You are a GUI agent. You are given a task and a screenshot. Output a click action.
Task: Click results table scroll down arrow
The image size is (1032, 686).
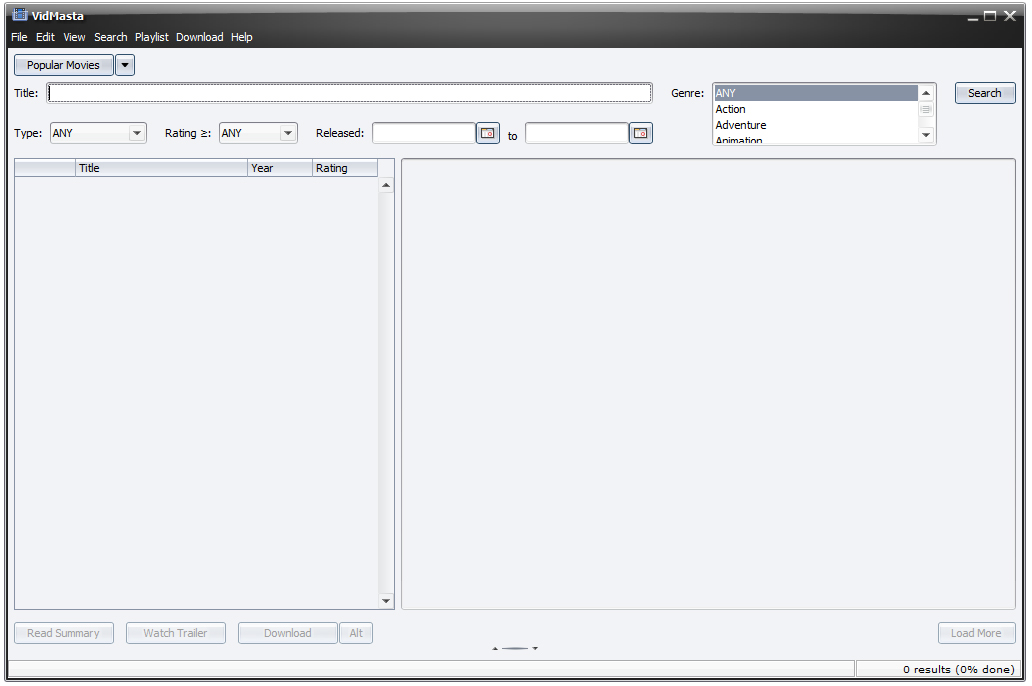(x=386, y=600)
